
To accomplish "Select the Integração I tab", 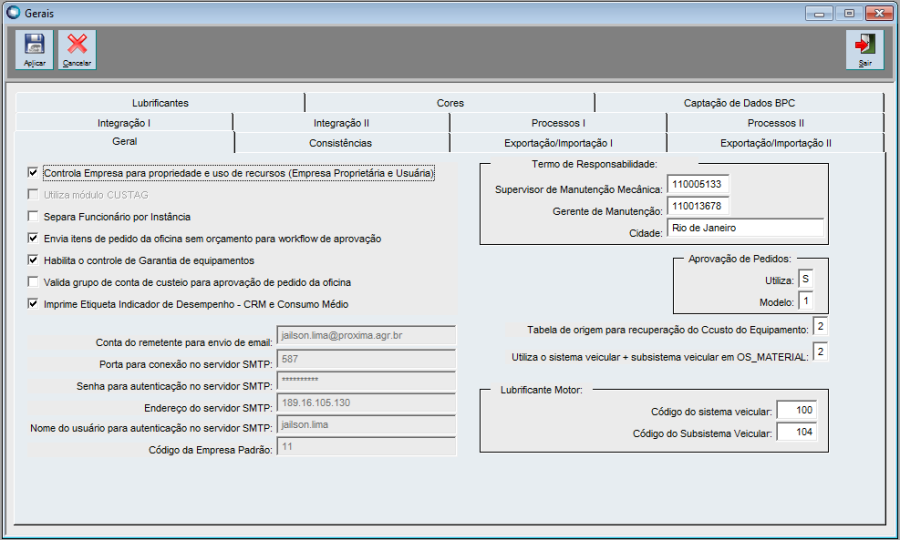I will coord(124,123).
